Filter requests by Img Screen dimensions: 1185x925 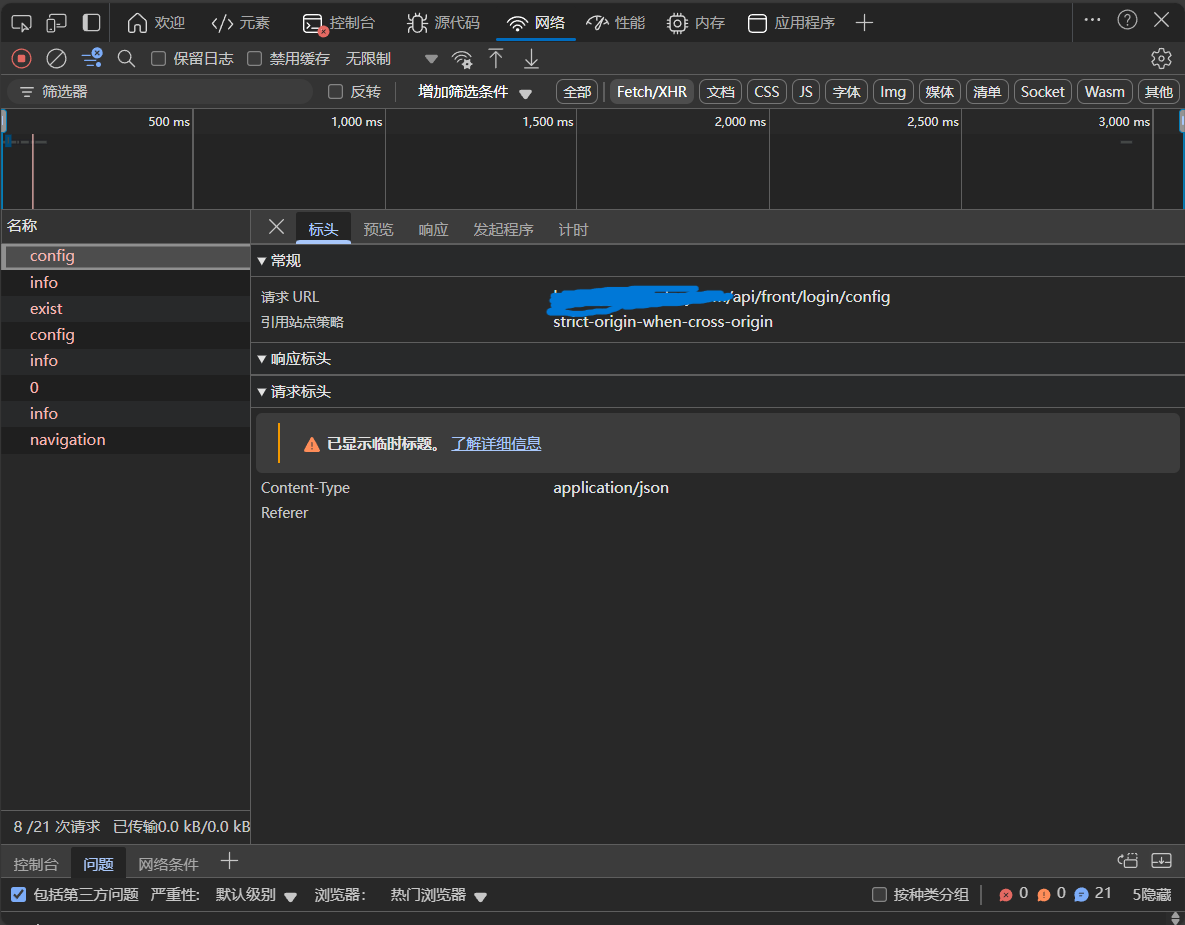point(893,91)
